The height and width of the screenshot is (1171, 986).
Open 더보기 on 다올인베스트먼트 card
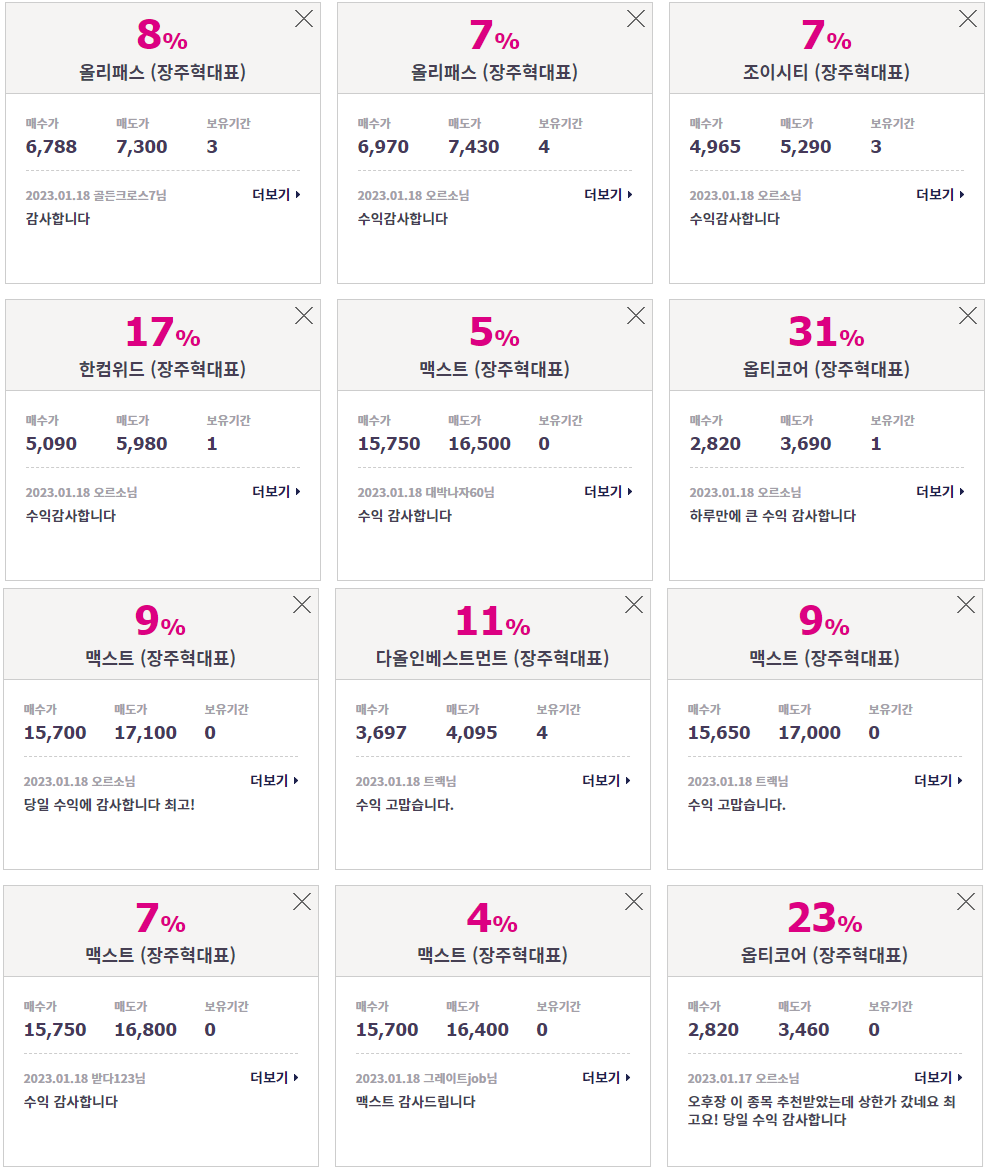[607, 780]
